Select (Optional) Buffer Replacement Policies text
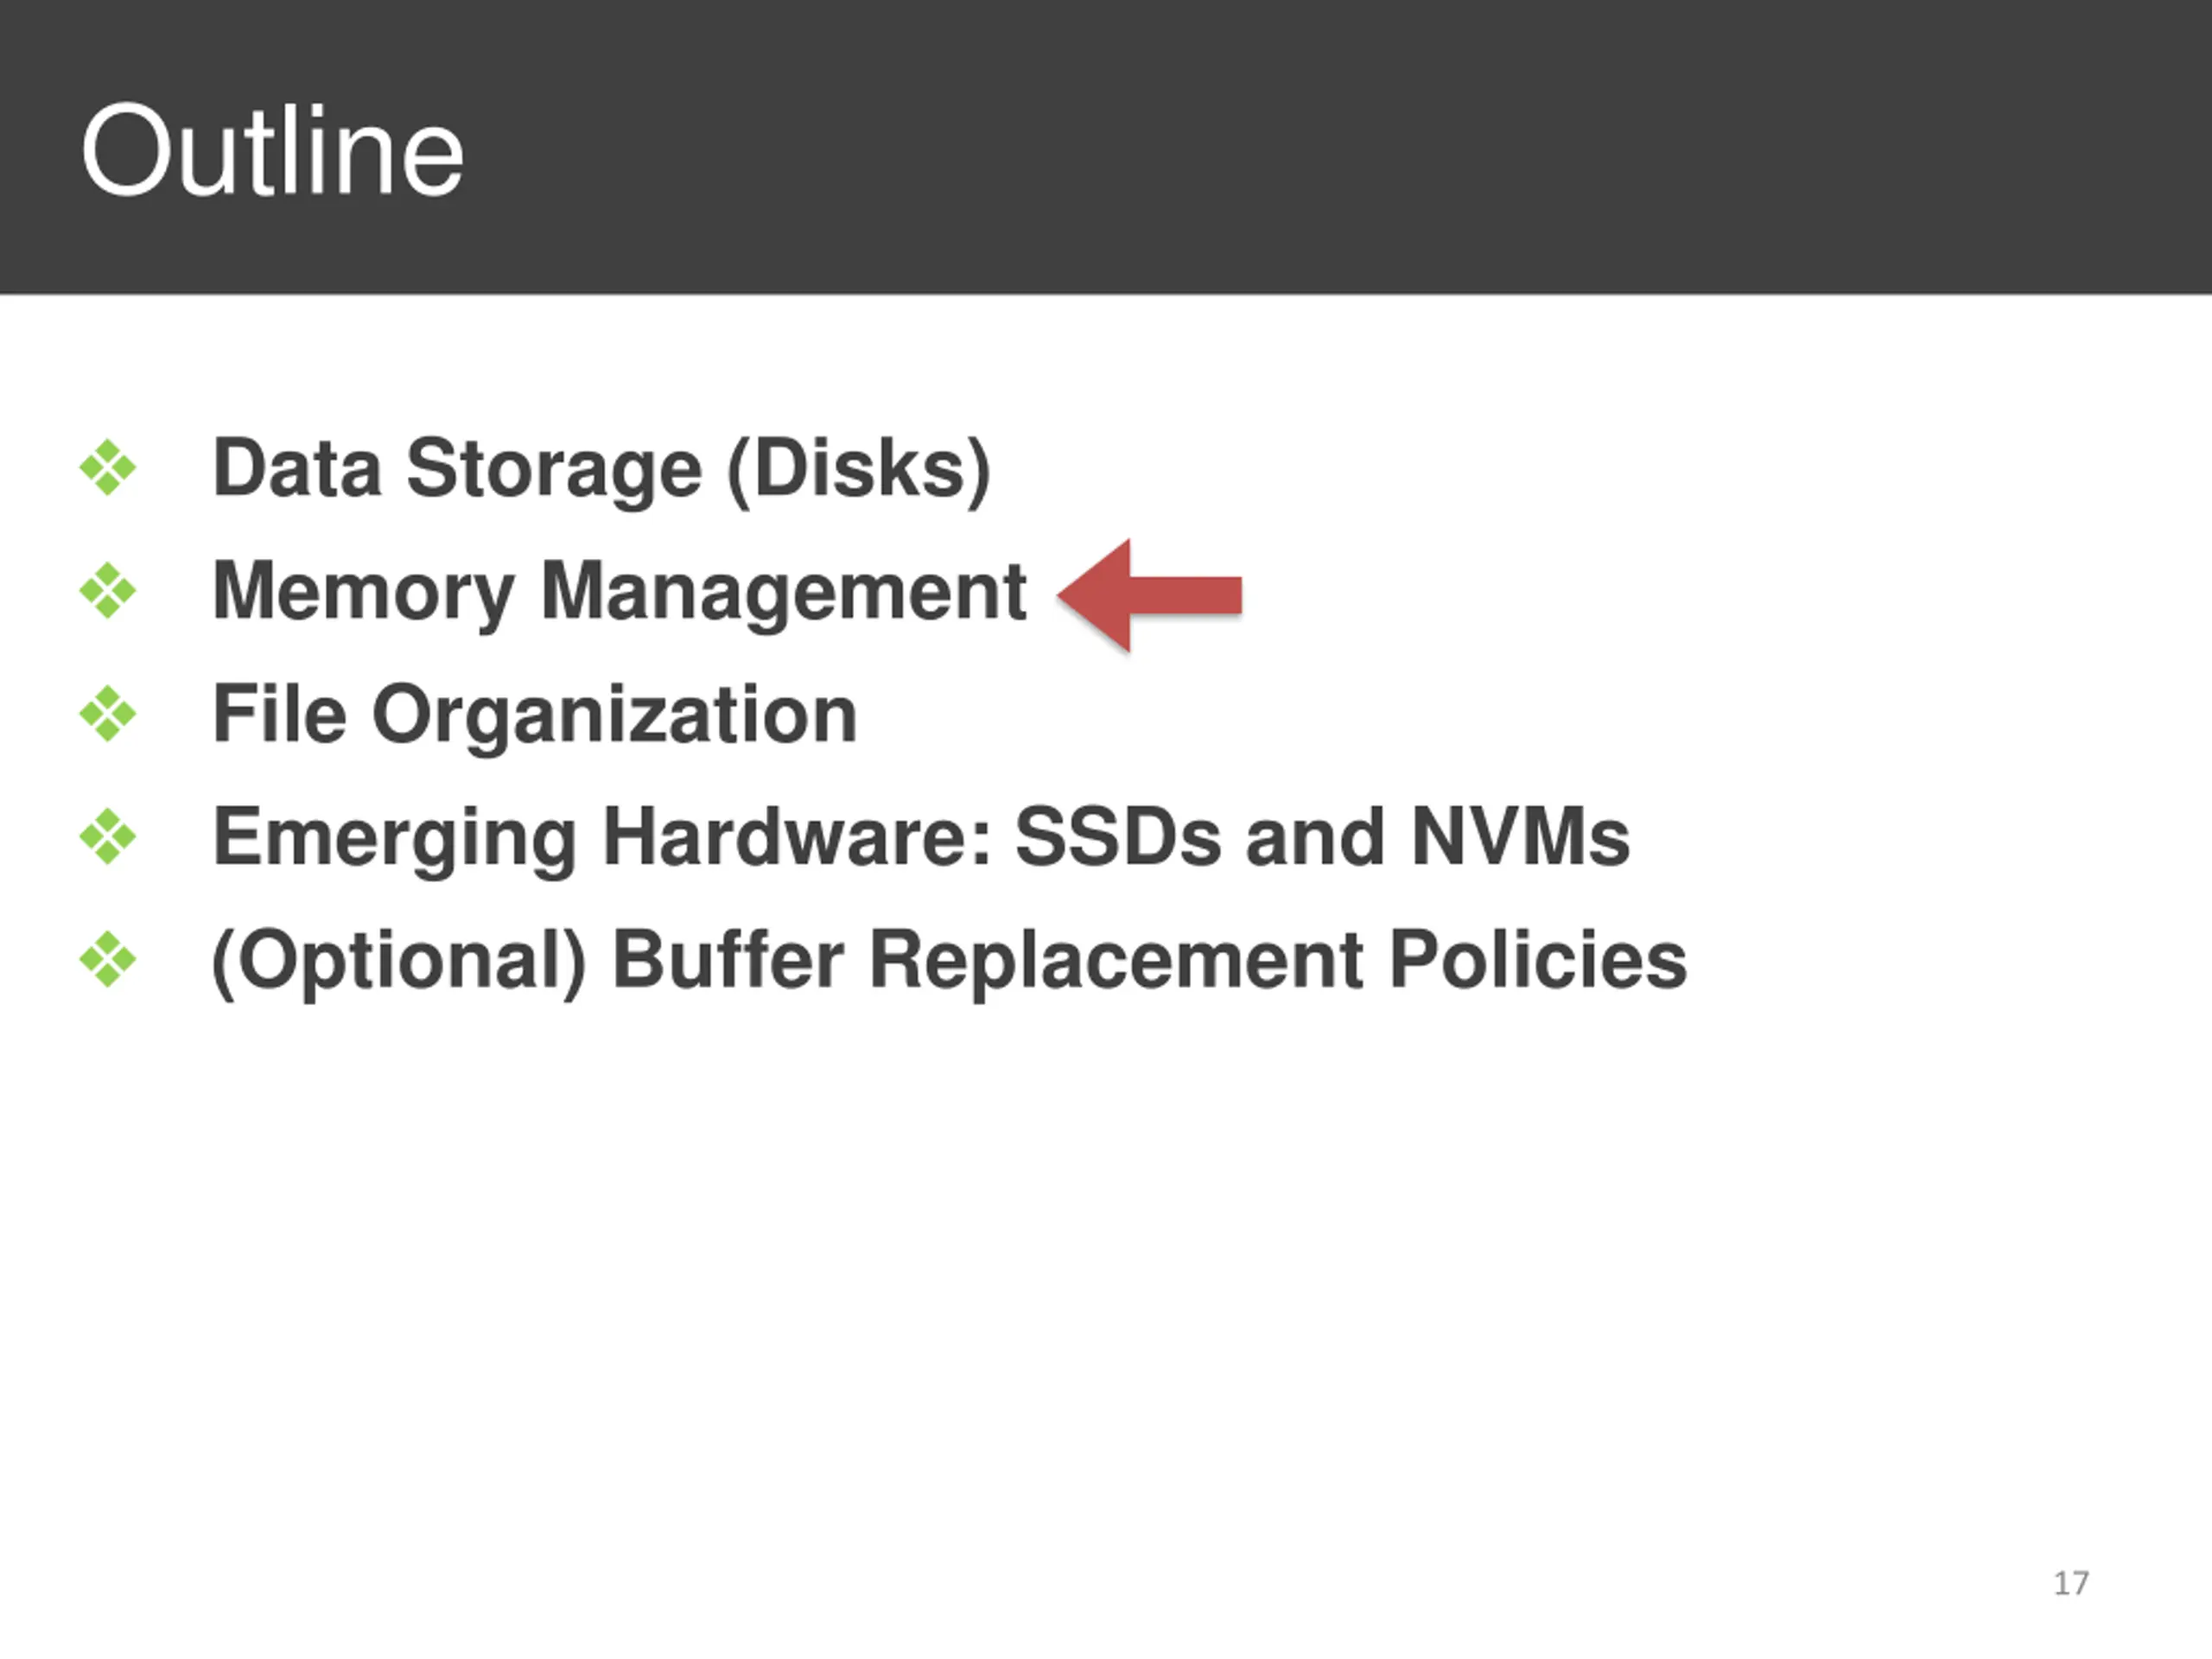This screenshot has height=1659, width=2212. [949, 961]
